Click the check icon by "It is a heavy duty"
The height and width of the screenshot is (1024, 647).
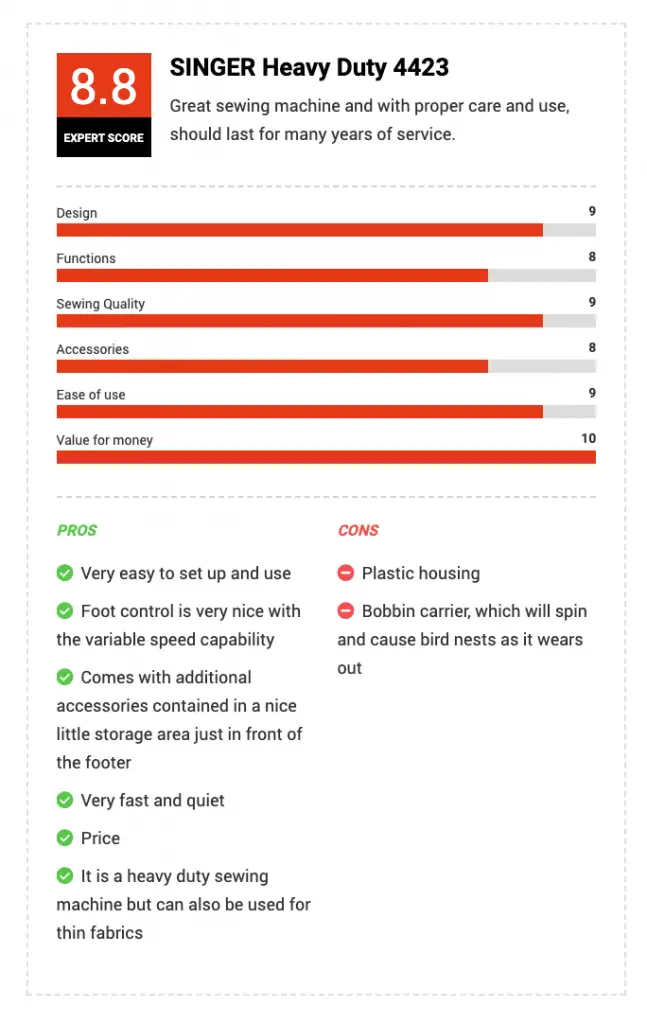[65, 875]
